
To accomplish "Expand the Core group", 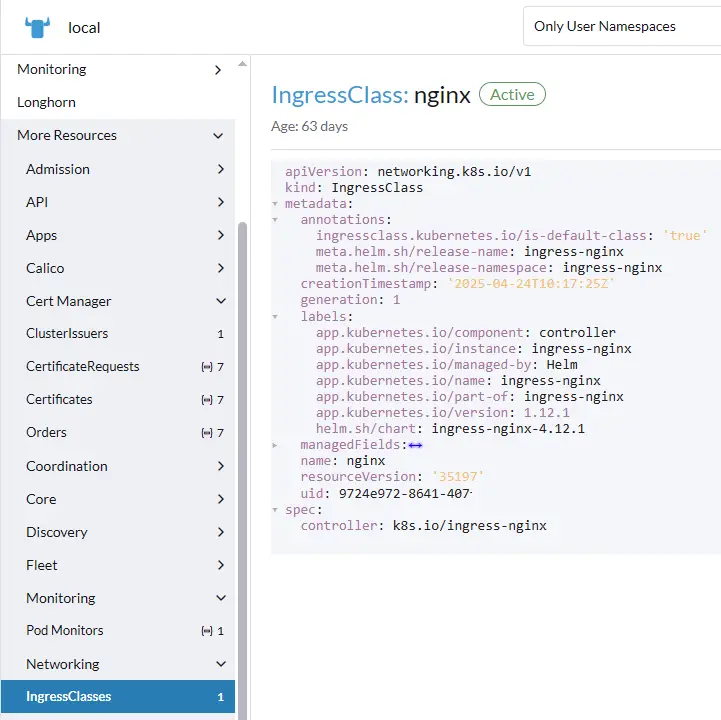I will [221, 499].
